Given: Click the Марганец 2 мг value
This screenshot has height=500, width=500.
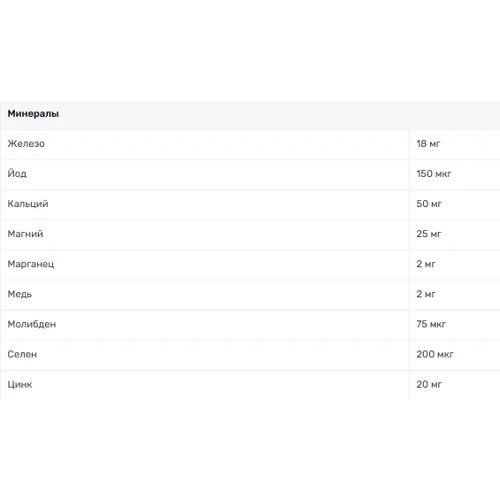Looking at the screenshot, I should tap(426, 264).
